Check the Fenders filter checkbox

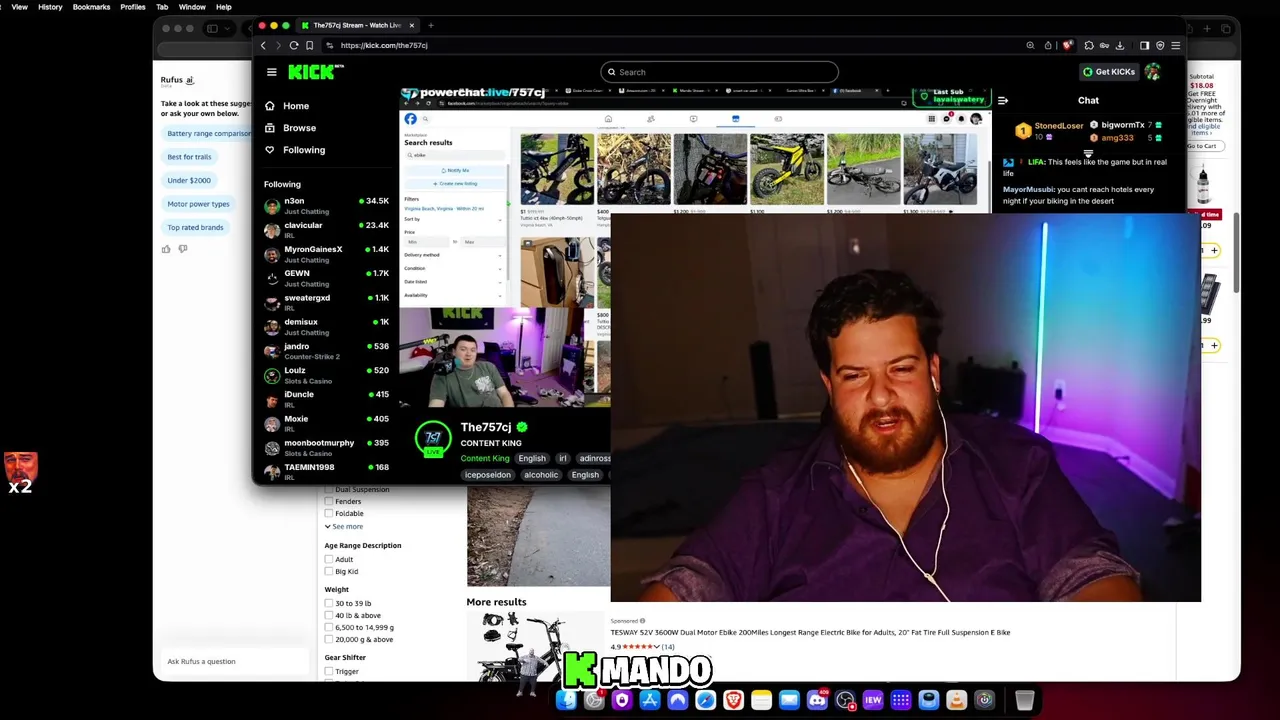pyautogui.click(x=329, y=501)
